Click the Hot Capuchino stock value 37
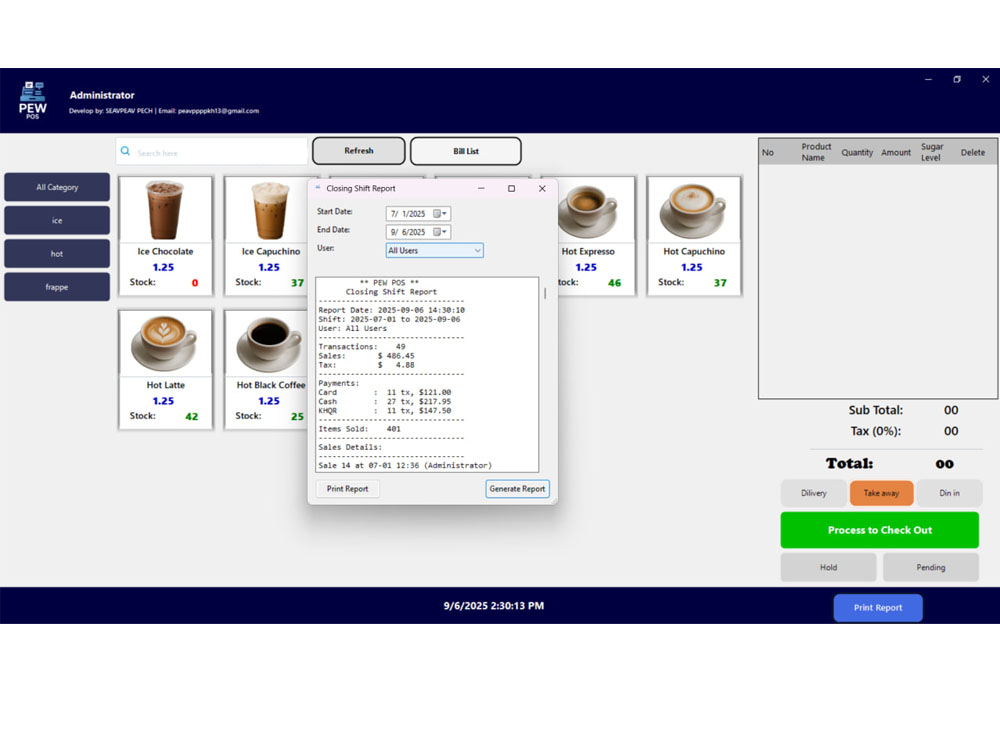1000x750 pixels. pos(720,283)
